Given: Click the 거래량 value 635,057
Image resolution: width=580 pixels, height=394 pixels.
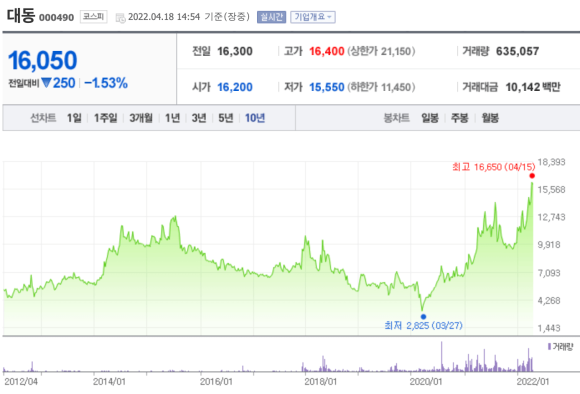Looking at the screenshot, I should coord(517,51).
